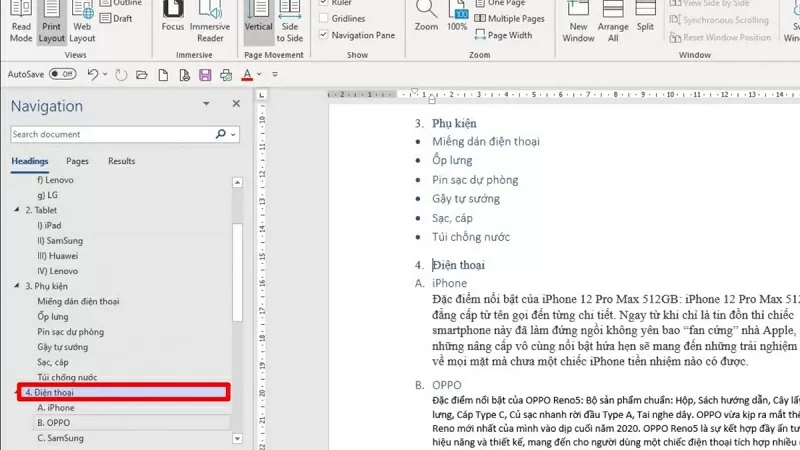Image resolution: width=800 pixels, height=450 pixels.
Task: Select 'Gậy tự sướng' in Navigation
Action: tap(62, 347)
